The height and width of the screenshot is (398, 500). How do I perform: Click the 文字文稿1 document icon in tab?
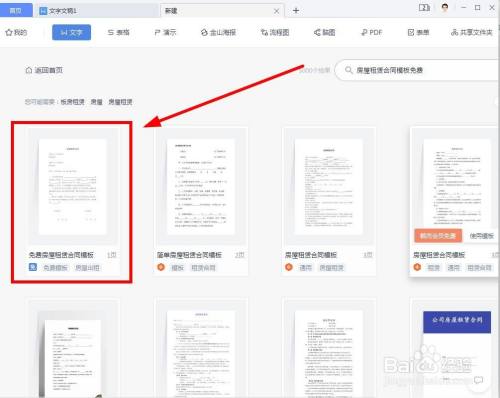(x=43, y=11)
